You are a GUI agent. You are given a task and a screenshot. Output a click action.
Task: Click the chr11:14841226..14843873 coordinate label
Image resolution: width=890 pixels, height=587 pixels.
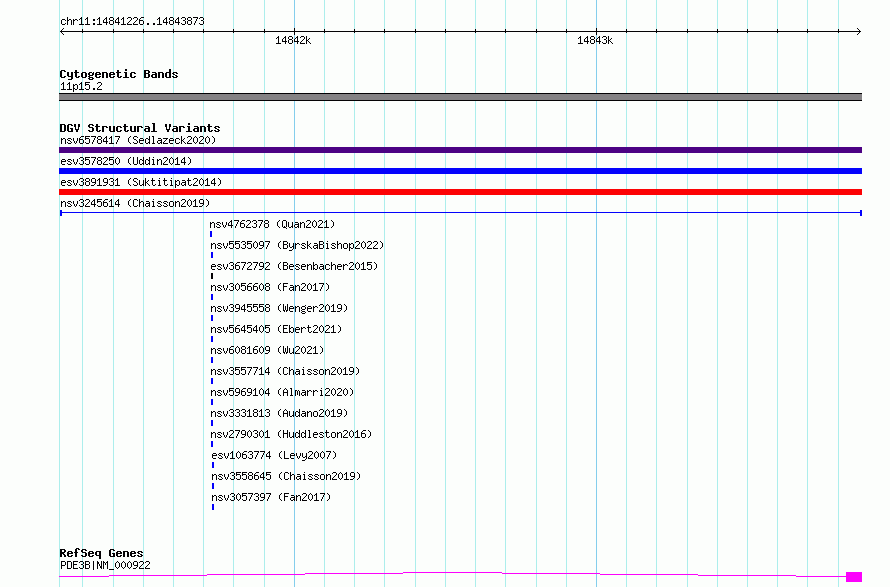pyautogui.click(x=132, y=21)
